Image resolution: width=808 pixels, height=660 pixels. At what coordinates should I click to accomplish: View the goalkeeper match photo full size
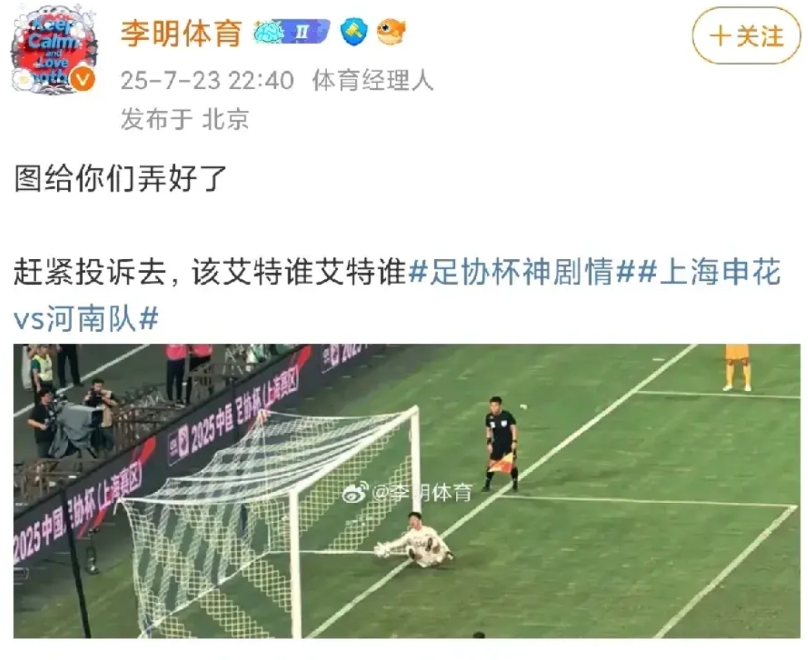(x=407, y=491)
